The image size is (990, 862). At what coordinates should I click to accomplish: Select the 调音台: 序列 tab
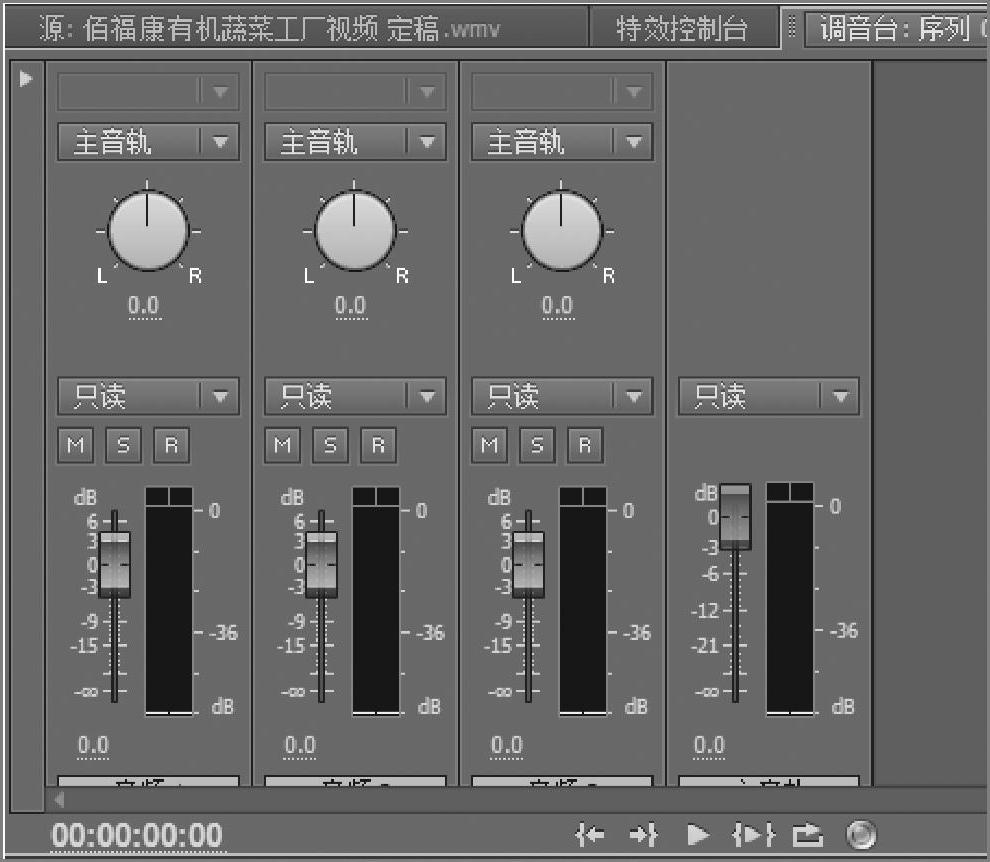(x=897, y=28)
